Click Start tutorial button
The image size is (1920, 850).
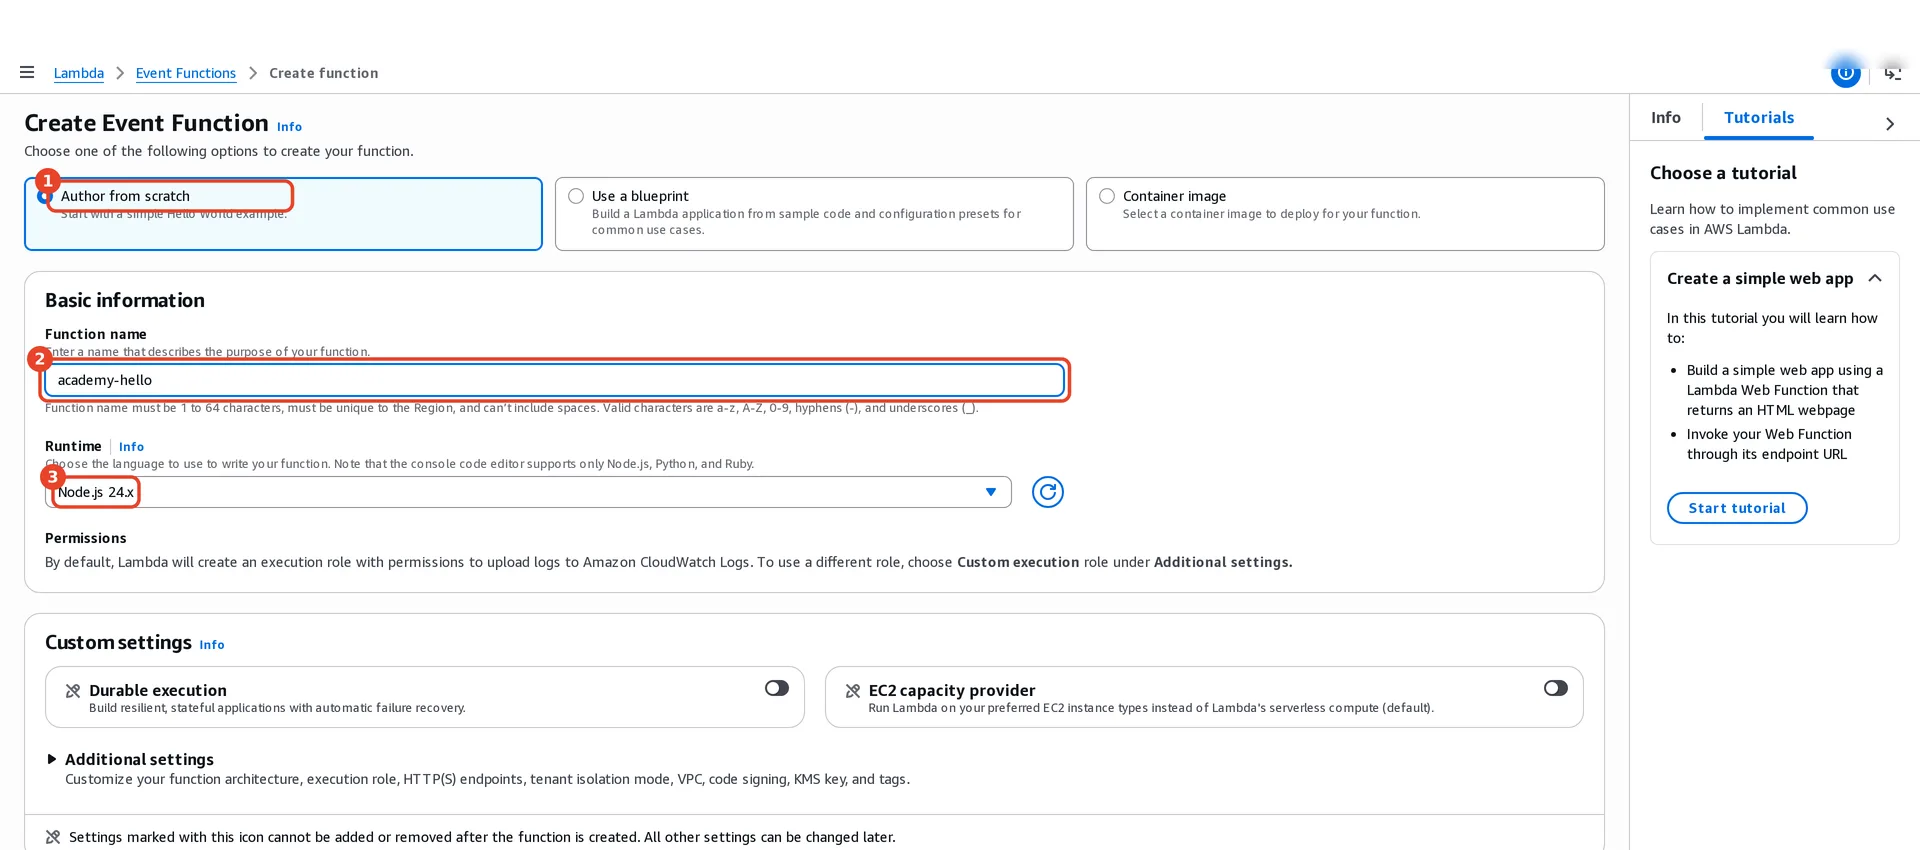click(1737, 508)
